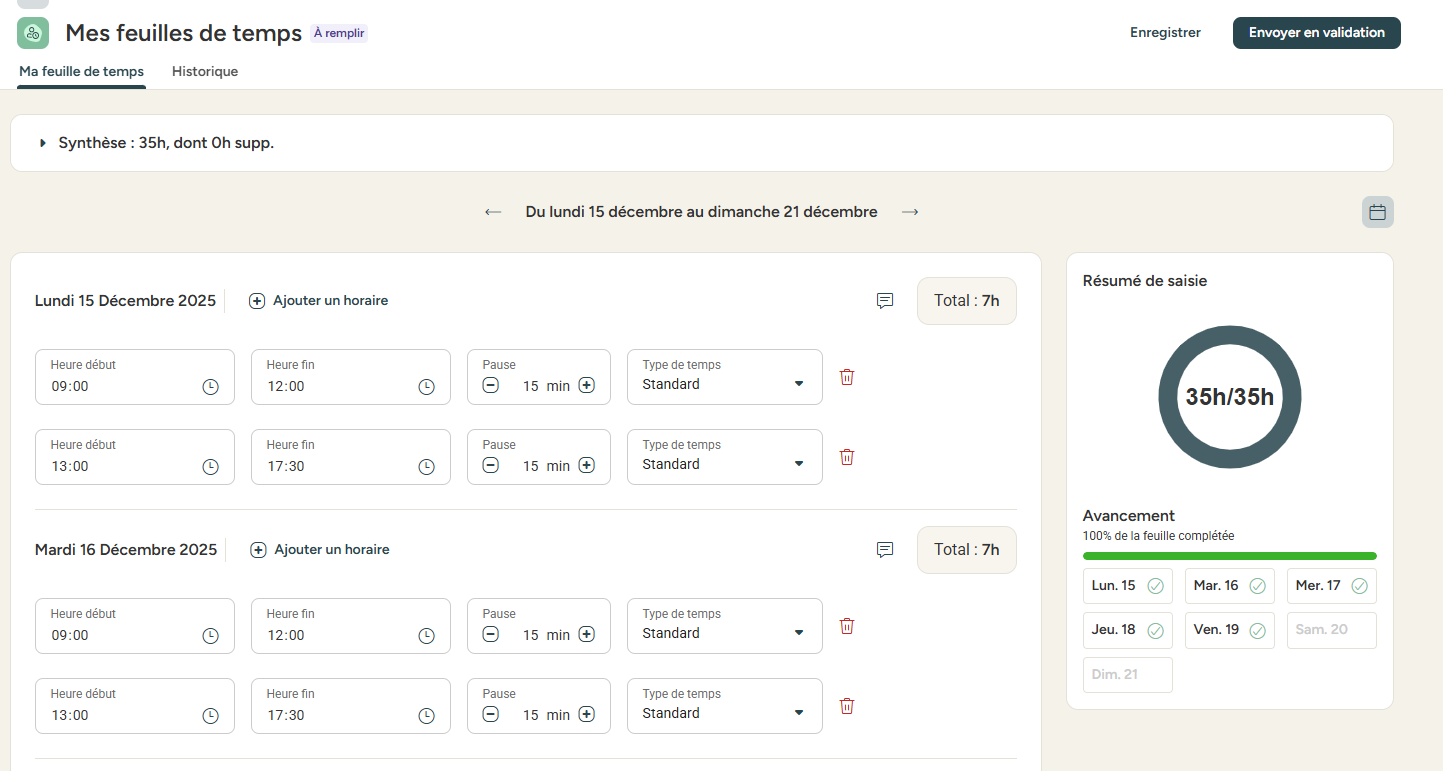
Task: Delete Monday's 09:00 time entry
Action: pyautogui.click(x=847, y=377)
